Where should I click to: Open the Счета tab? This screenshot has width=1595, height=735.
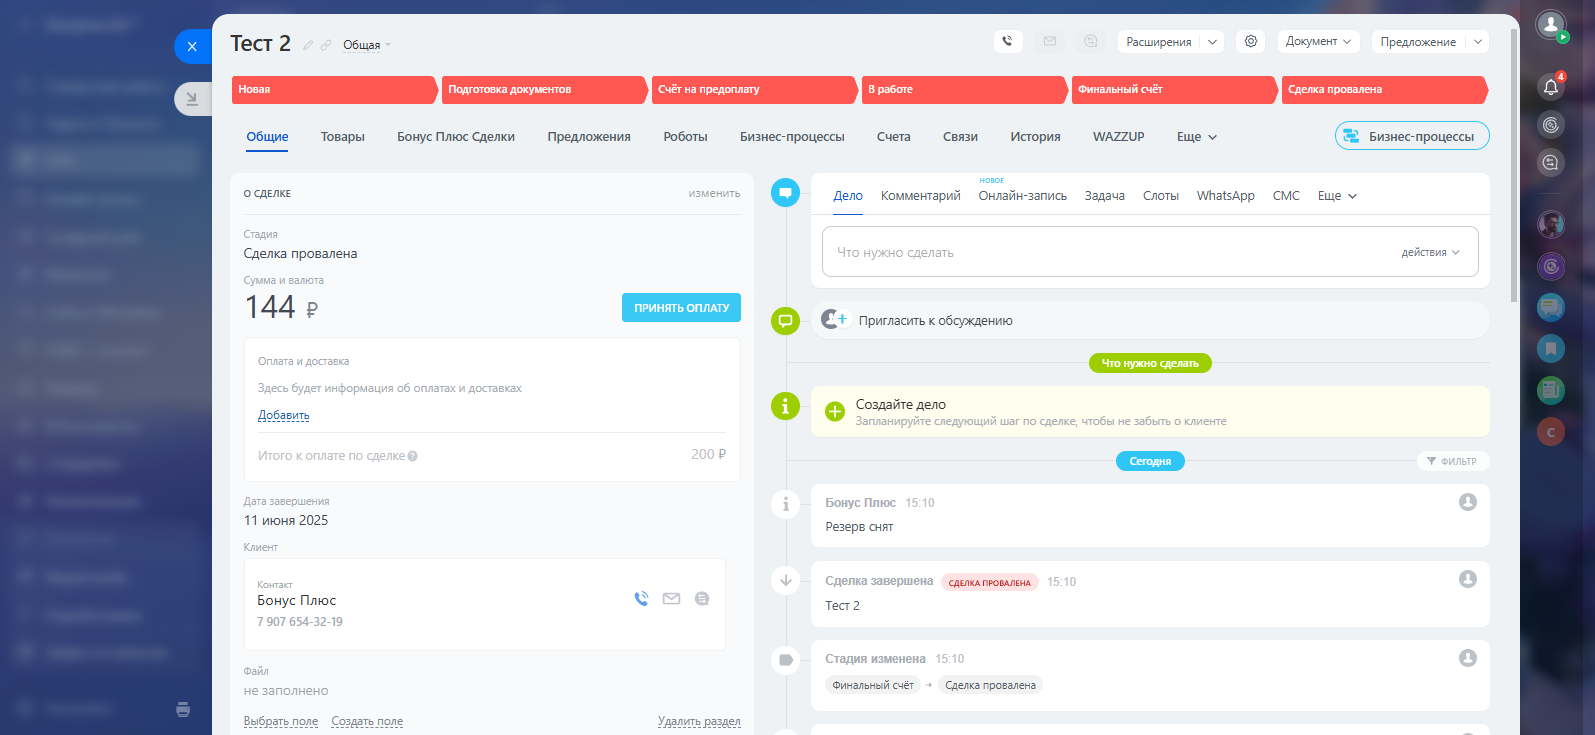pos(894,137)
